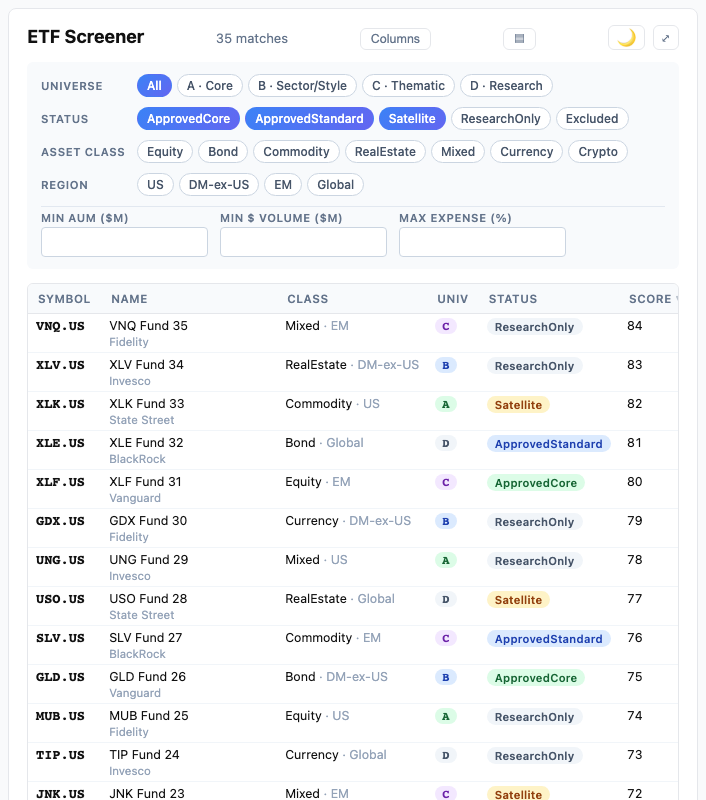Toggle the row density icon button

pyautogui.click(x=519, y=39)
